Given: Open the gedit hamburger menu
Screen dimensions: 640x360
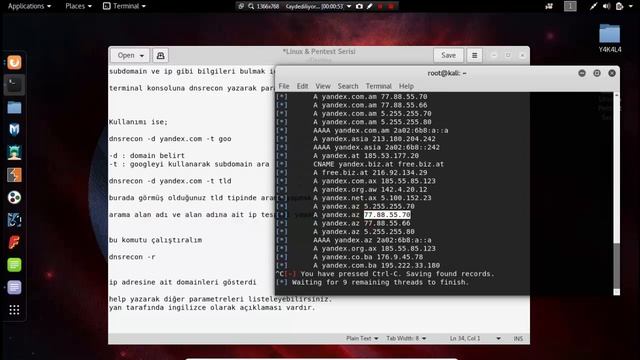Looking at the screenshot, I should pos(474,56).
